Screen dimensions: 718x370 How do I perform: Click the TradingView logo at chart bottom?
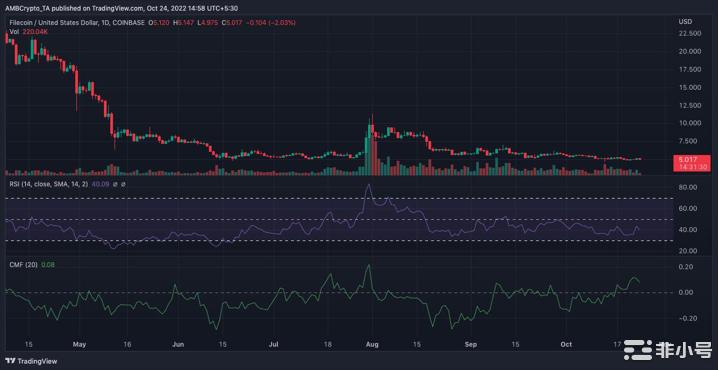(32, 361)
